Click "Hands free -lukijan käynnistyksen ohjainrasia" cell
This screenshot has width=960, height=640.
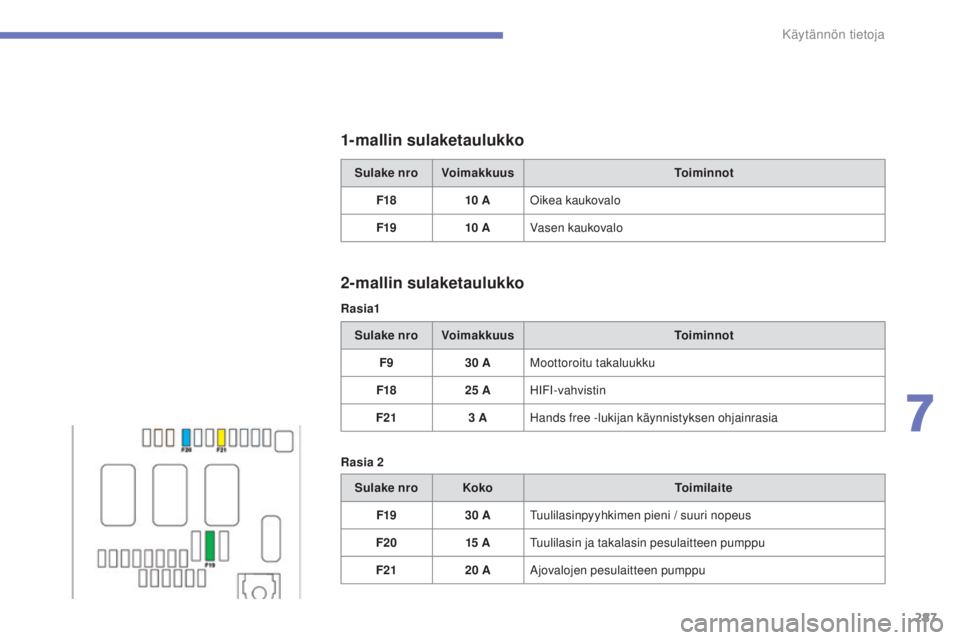[x=704, y=418]
